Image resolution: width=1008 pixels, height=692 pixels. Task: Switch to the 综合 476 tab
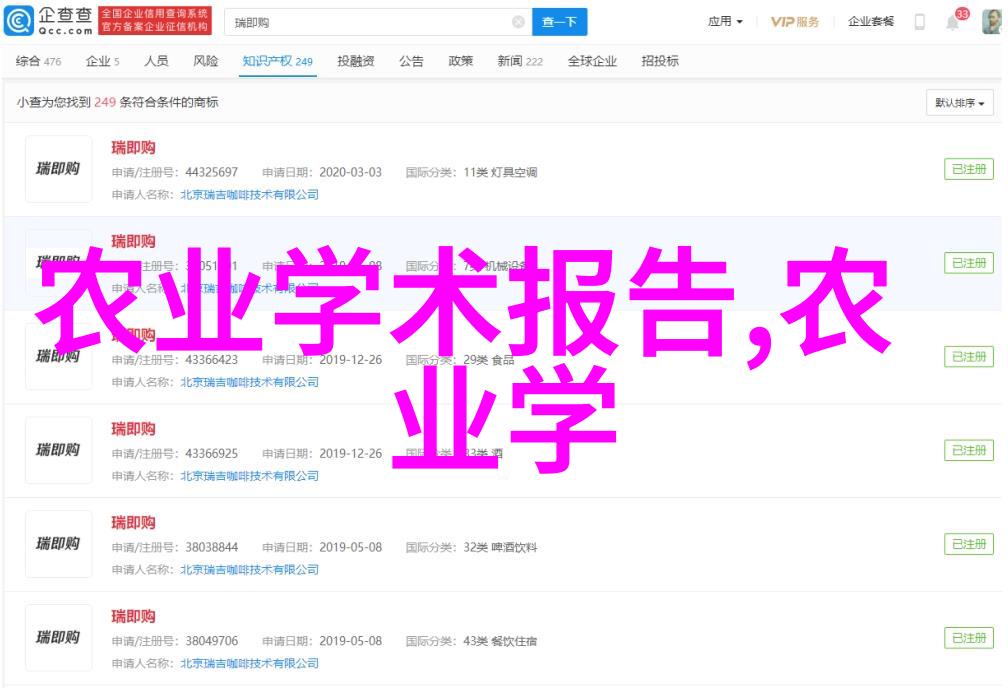pos(38,61)
